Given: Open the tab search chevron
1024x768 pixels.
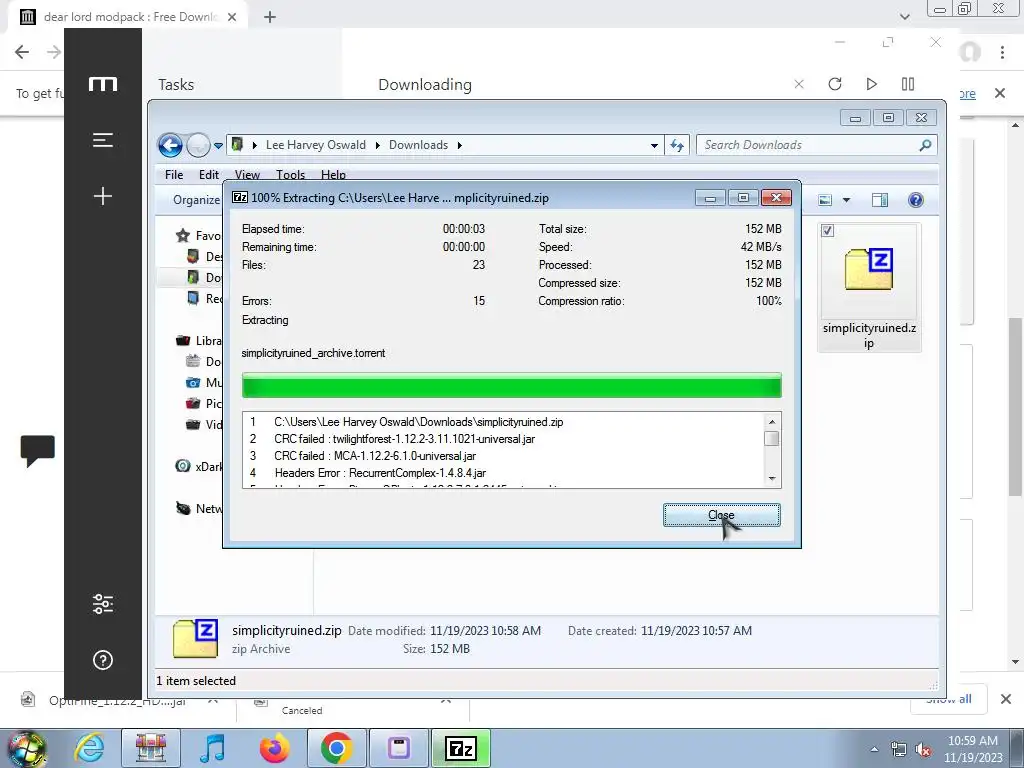Looking at the screenshot, I should pos(904,17).
